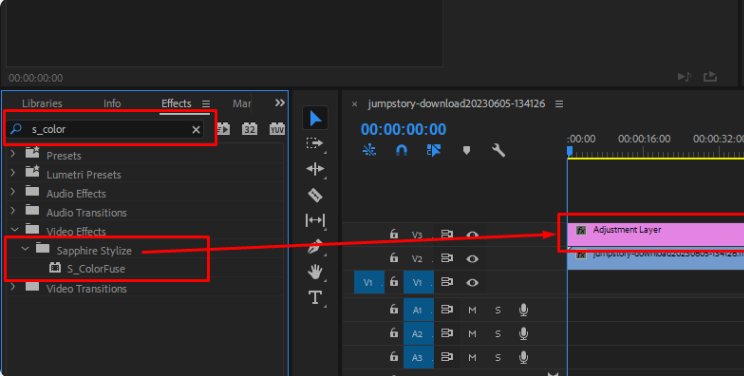Select the Ripple Edit tool
Screen dimensions: 744x376
pyautogui.click(x=315, y=169)
